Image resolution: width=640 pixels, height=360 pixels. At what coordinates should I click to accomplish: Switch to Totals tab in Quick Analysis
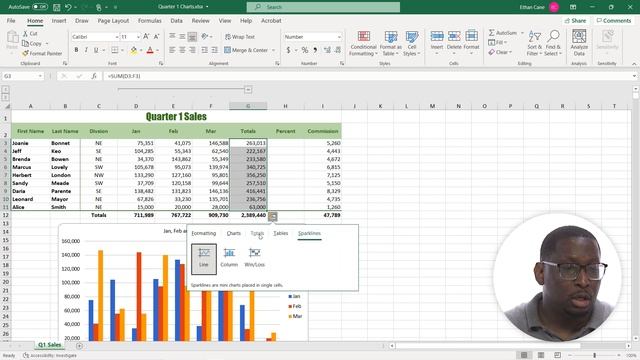pos(257,233)
